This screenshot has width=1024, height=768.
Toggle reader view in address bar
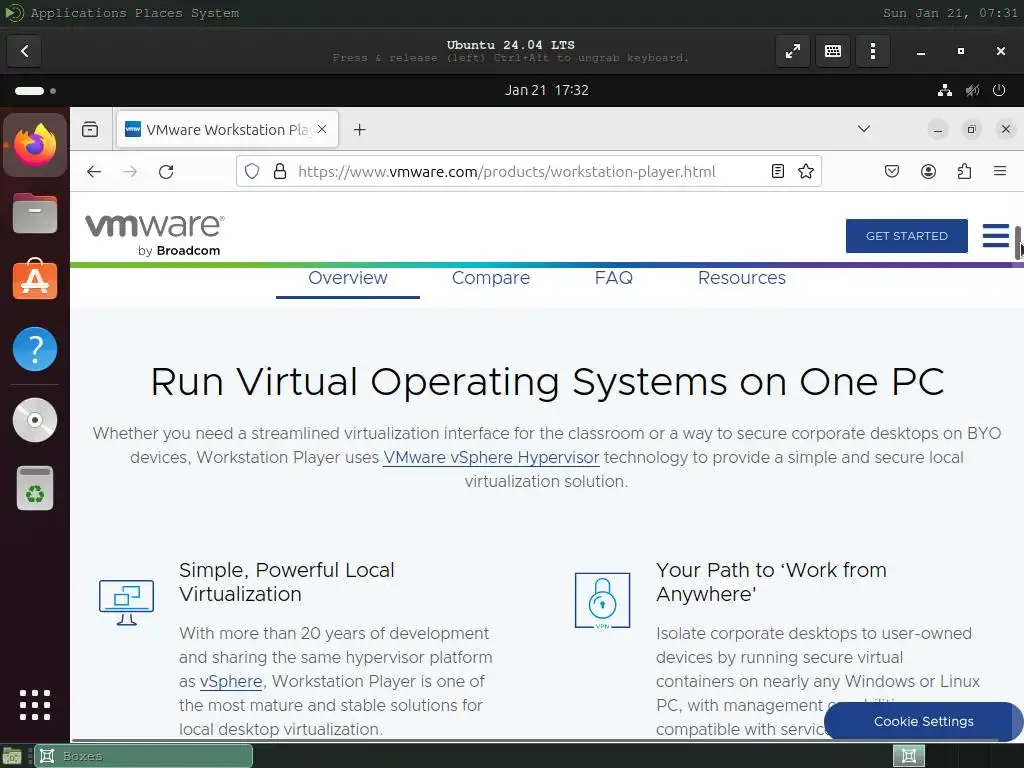[x=777, y=172]
